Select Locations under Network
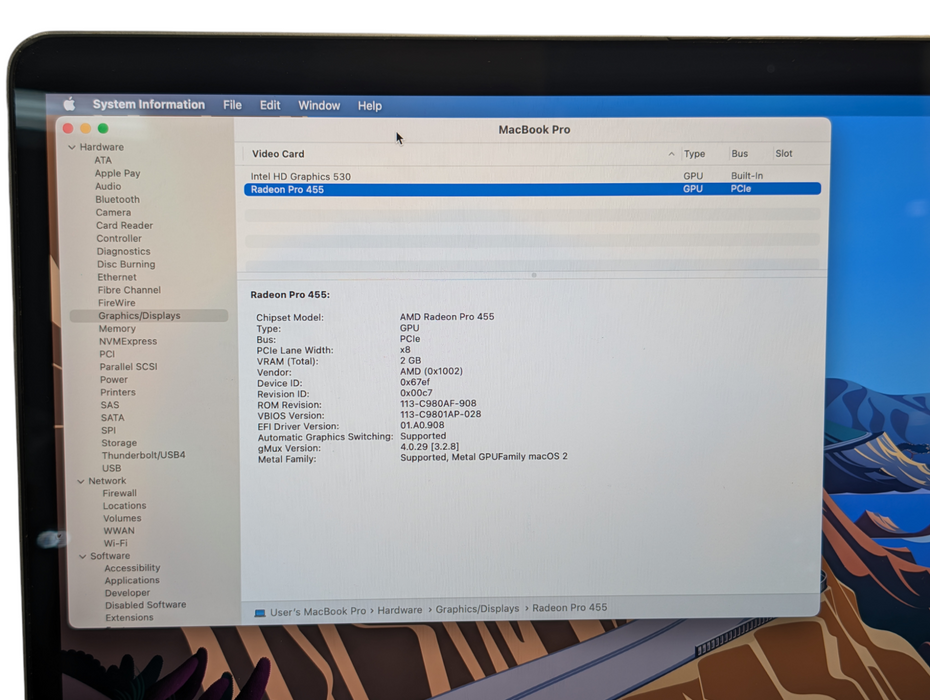 pyautogui.click(x=125, y=505)
